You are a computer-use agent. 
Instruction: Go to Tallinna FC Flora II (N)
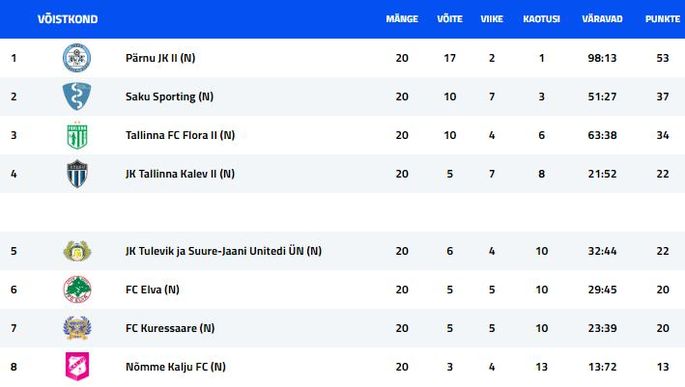(x=180, y=135)
